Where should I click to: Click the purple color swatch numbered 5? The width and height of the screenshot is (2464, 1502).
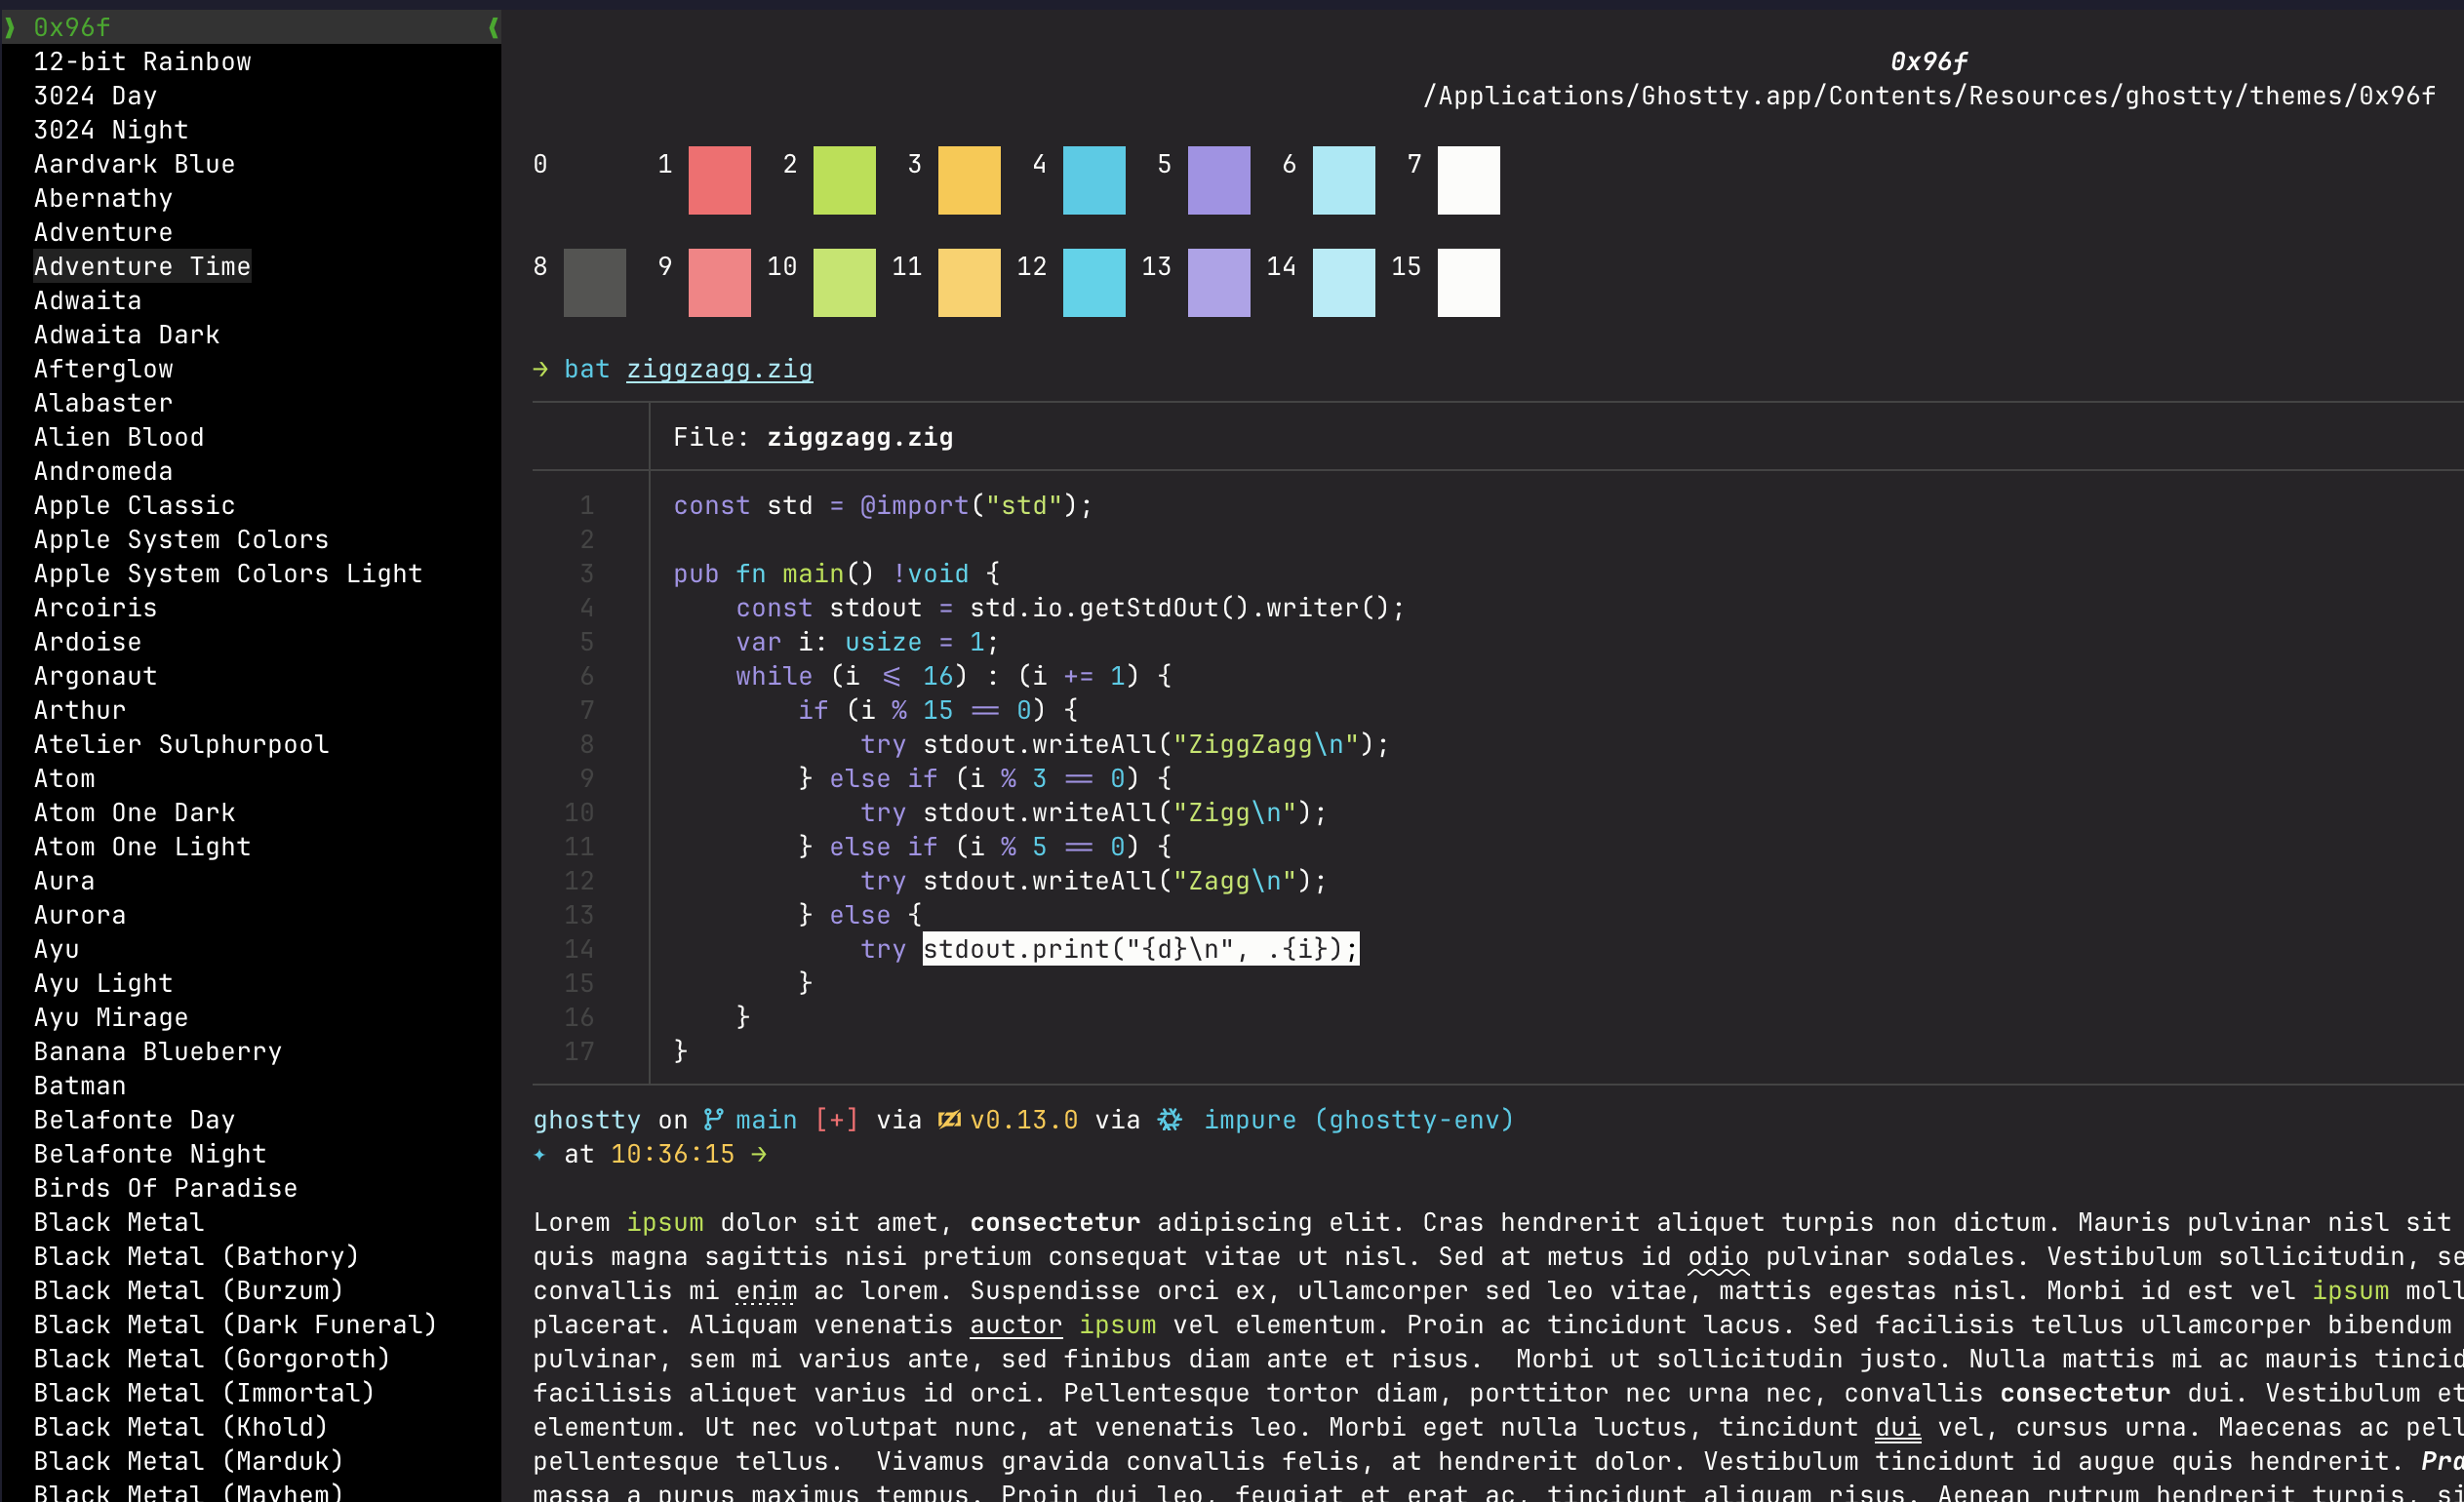point(1218,180)
